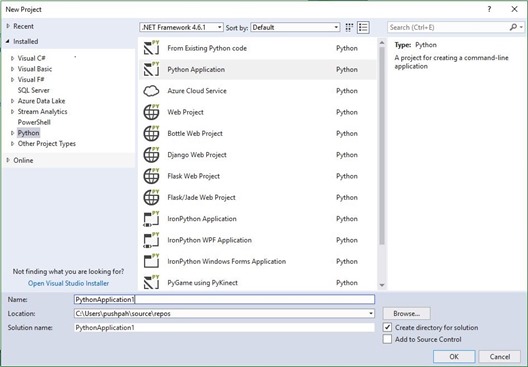Select the Azure Cloud Service template label
The width and height of the screenshot is (528, 367).
197,91
